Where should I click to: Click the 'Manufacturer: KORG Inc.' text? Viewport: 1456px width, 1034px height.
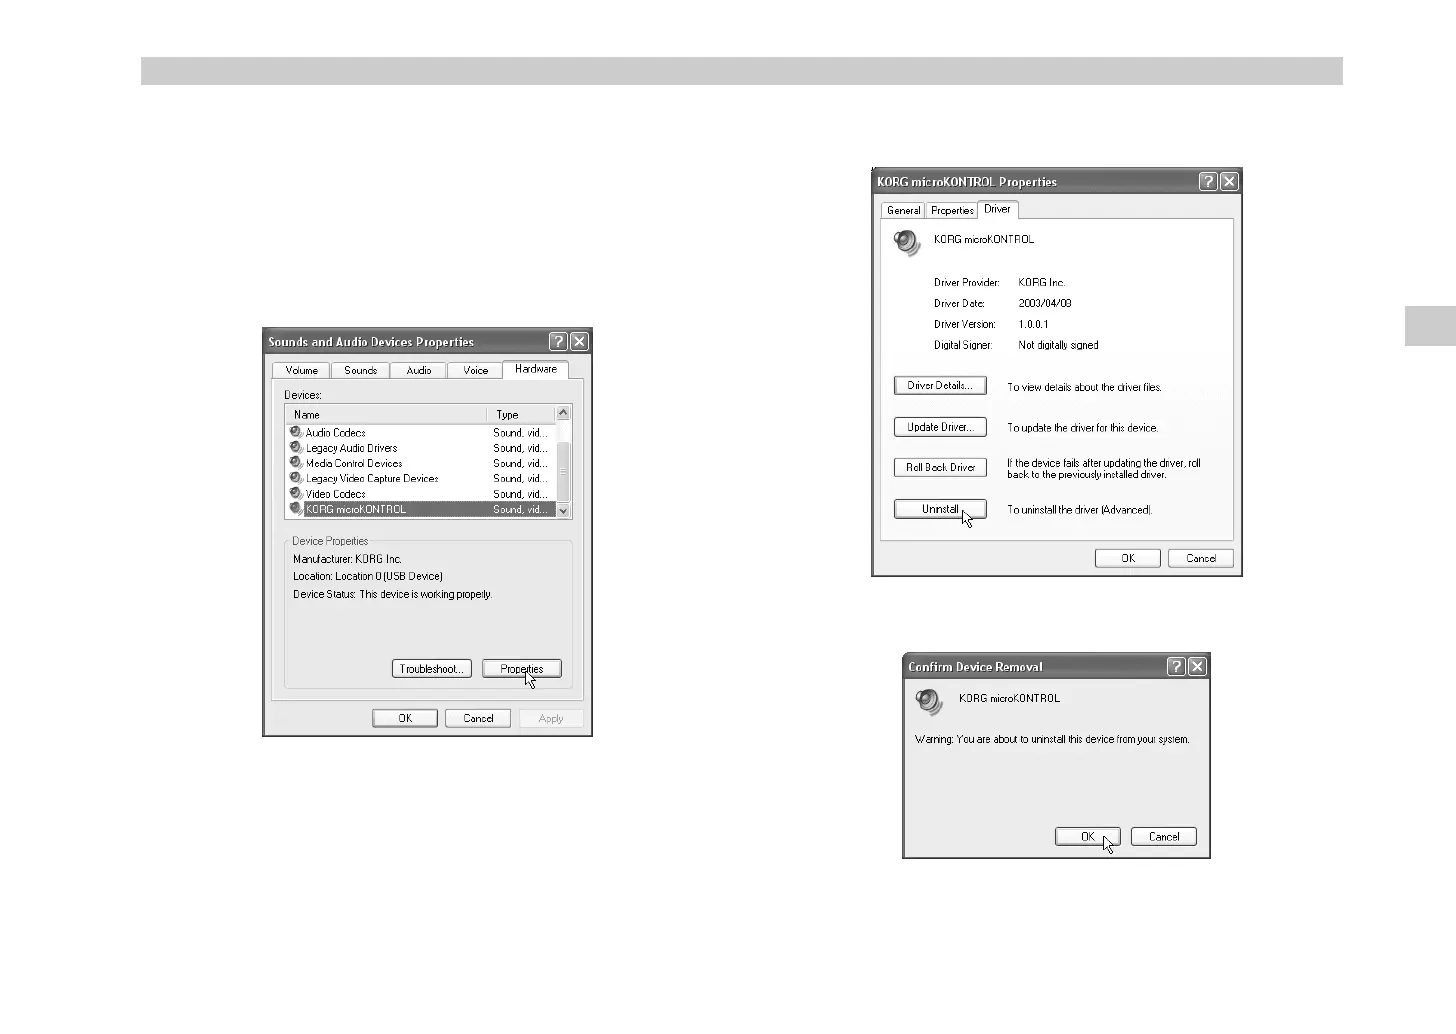click(347, 559)
